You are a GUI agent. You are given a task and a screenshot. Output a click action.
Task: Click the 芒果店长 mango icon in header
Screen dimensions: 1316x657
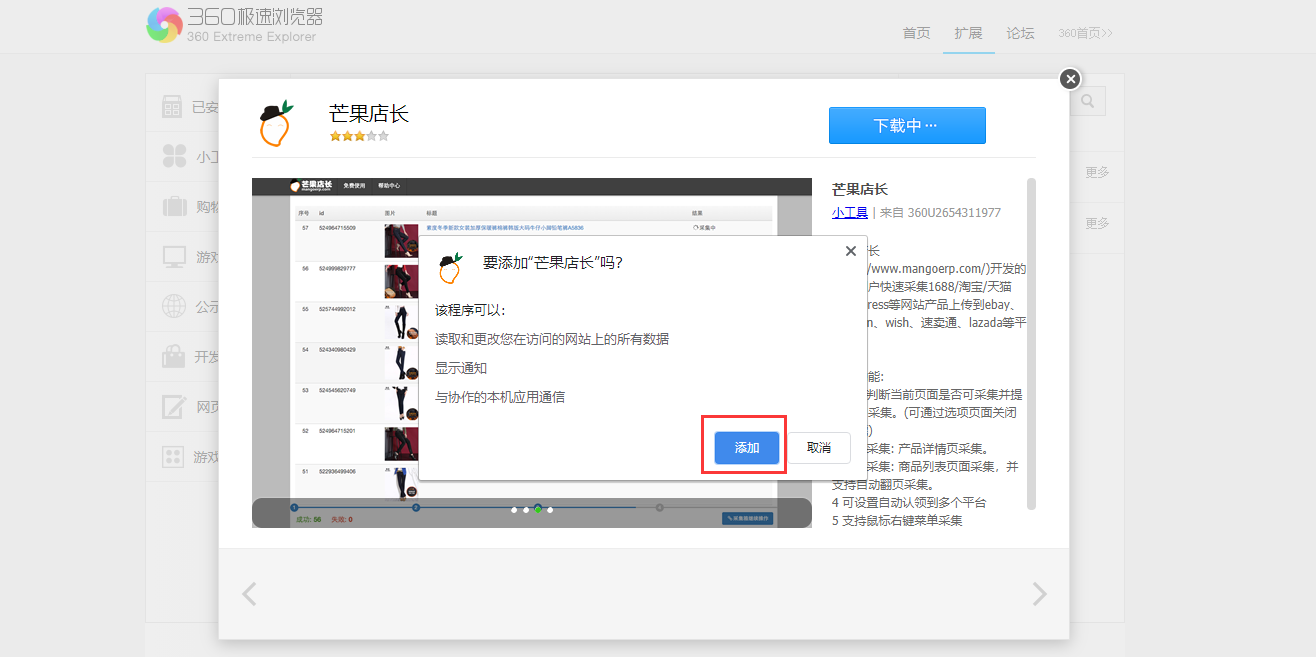tap(275, 124)
